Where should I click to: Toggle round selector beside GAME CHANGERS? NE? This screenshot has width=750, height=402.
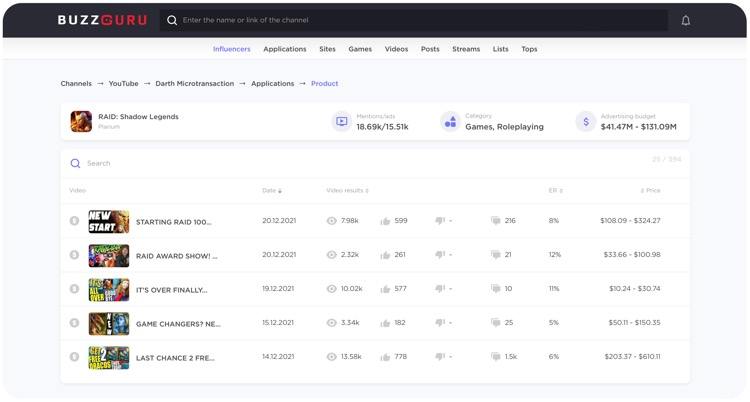tap(74, 323)
